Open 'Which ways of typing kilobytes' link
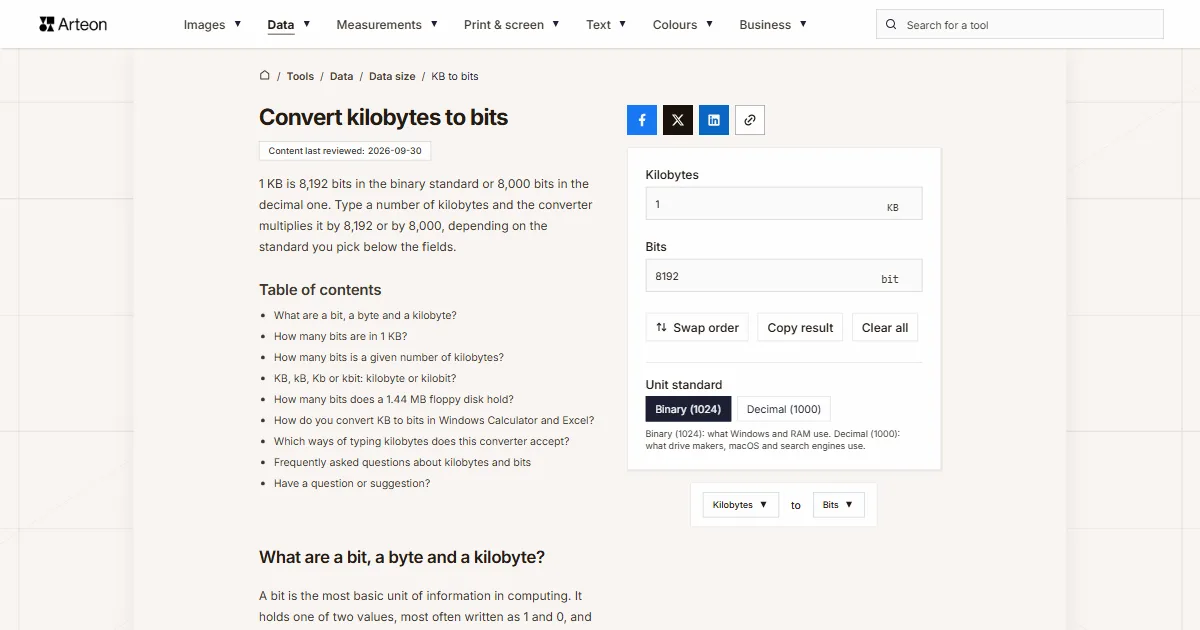 (x=422, y=441)
